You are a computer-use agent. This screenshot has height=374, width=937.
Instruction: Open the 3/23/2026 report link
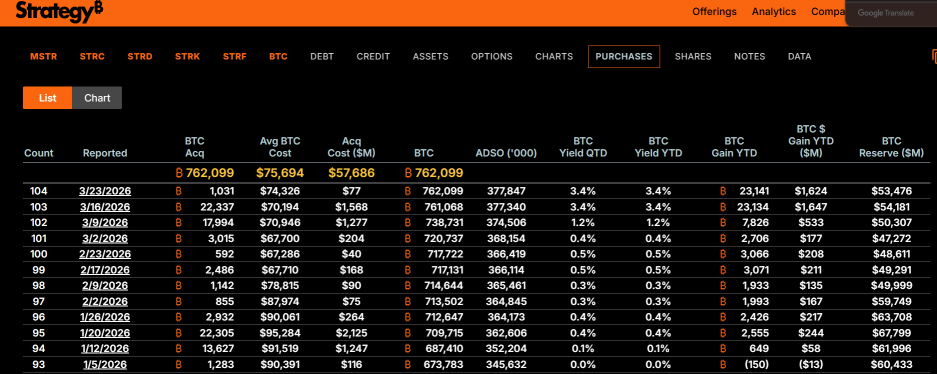coord(105,191)
